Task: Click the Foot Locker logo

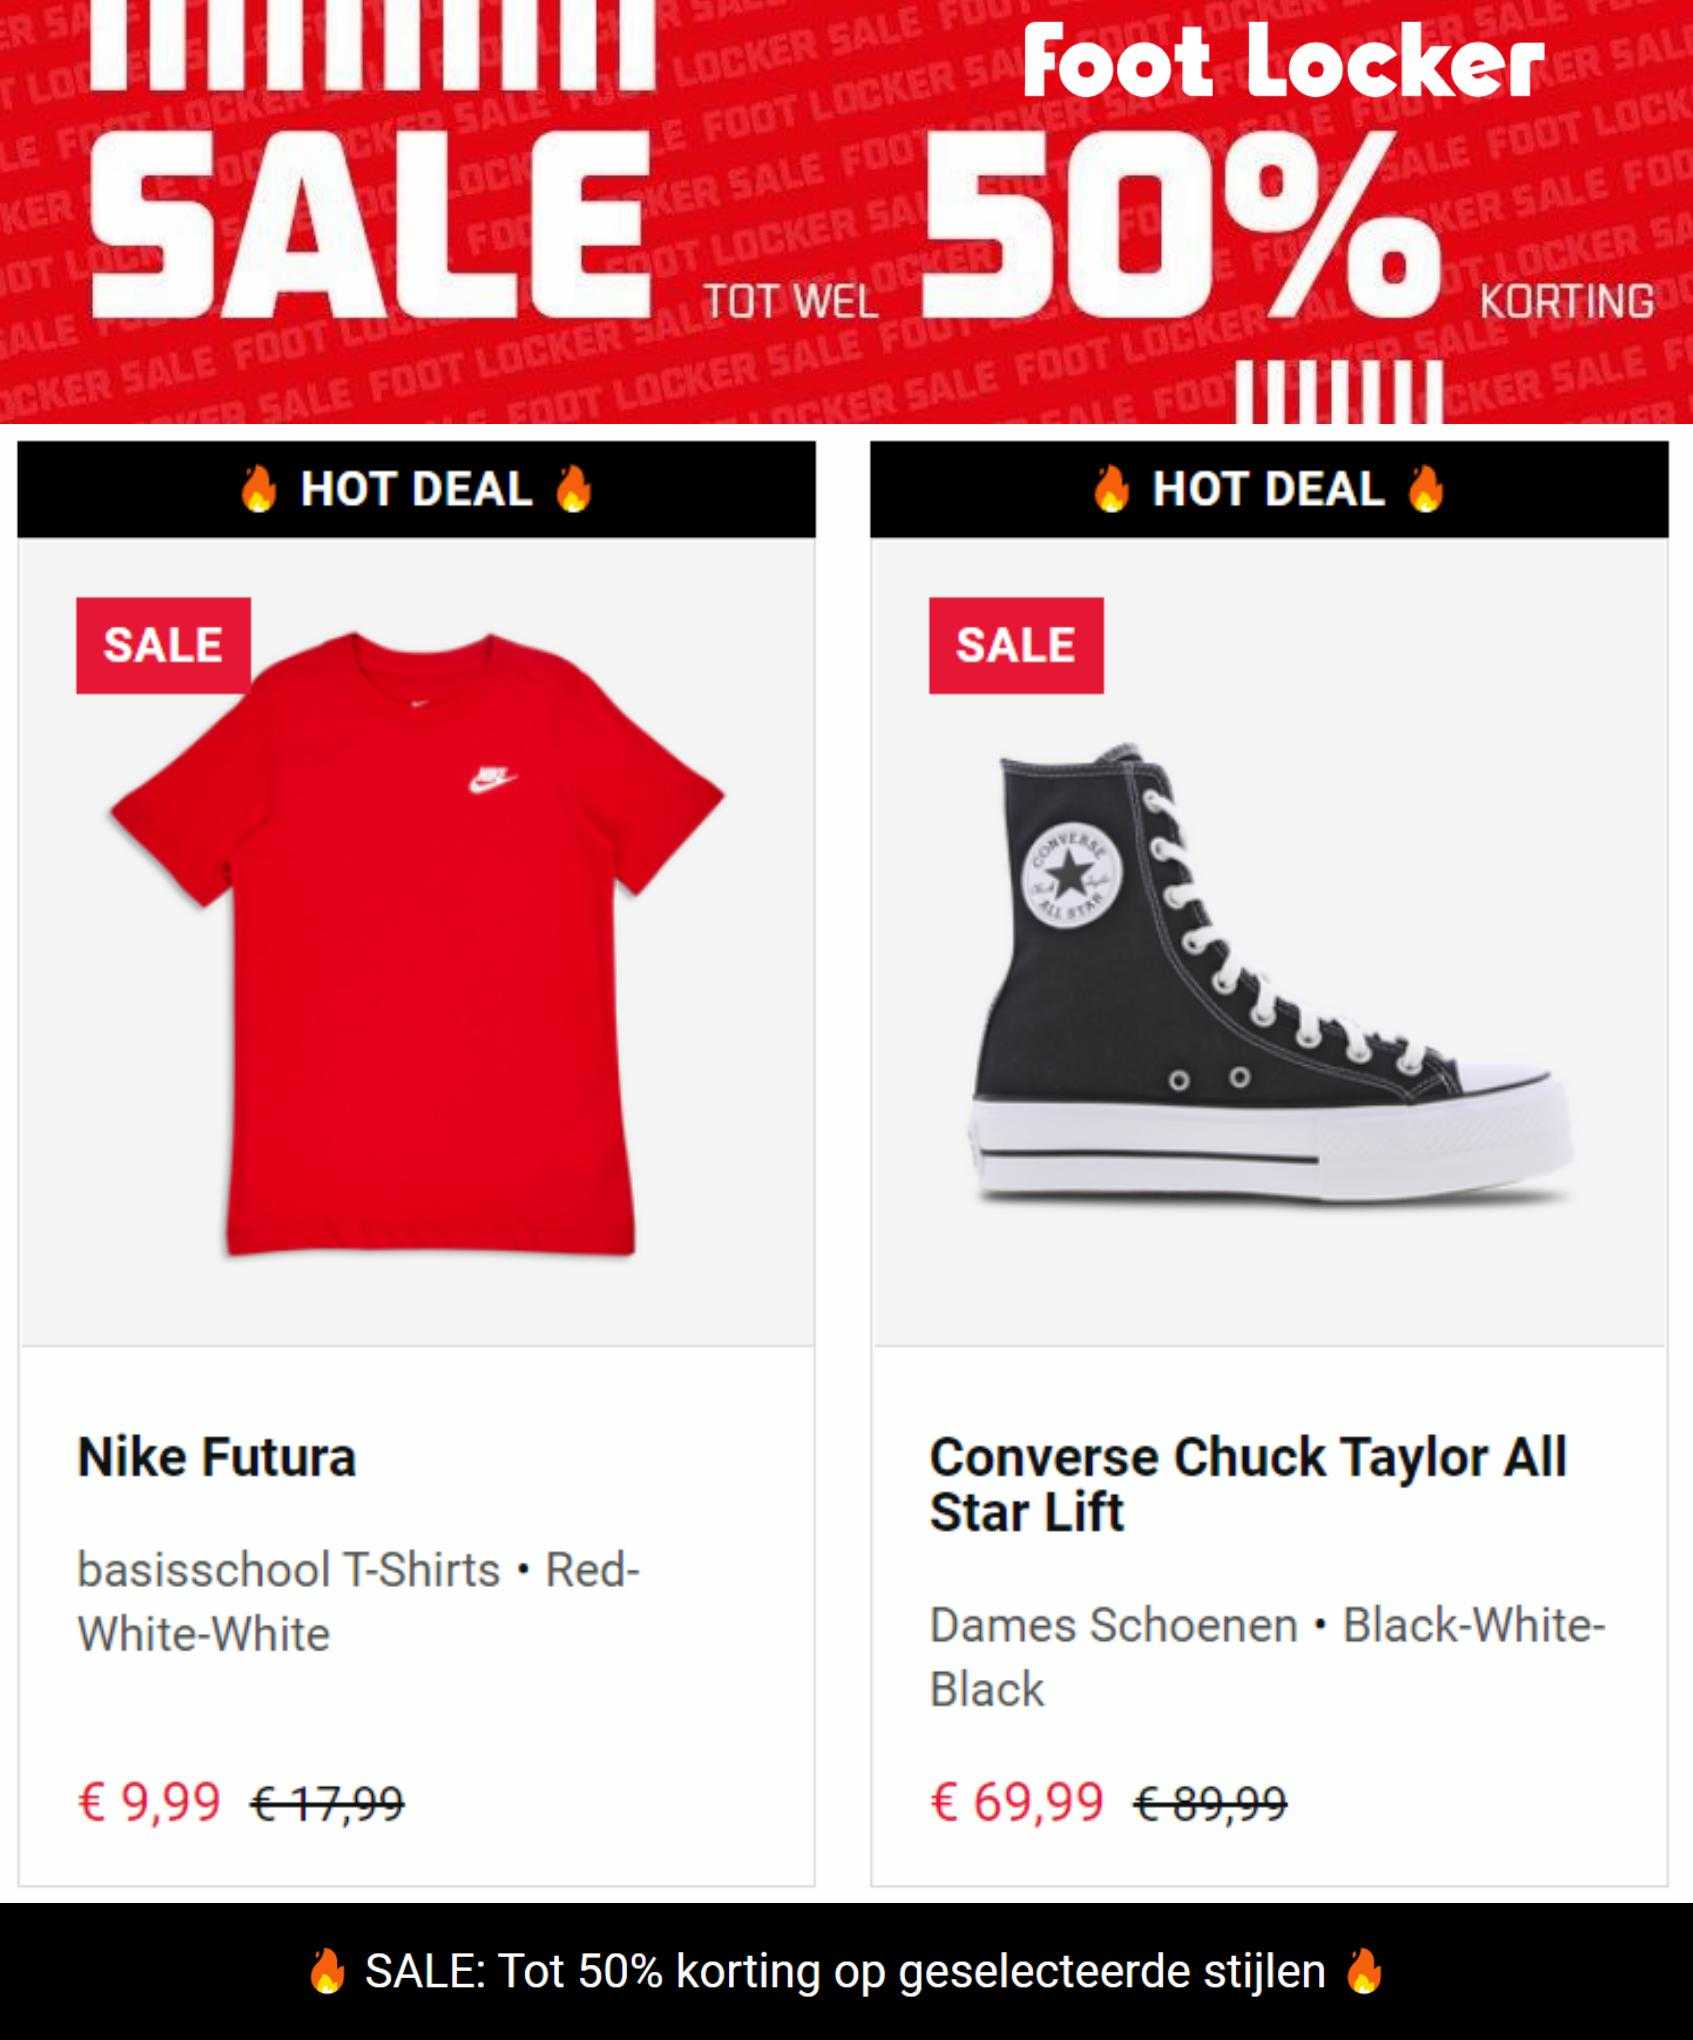Action: click(x=1284, y=64)
